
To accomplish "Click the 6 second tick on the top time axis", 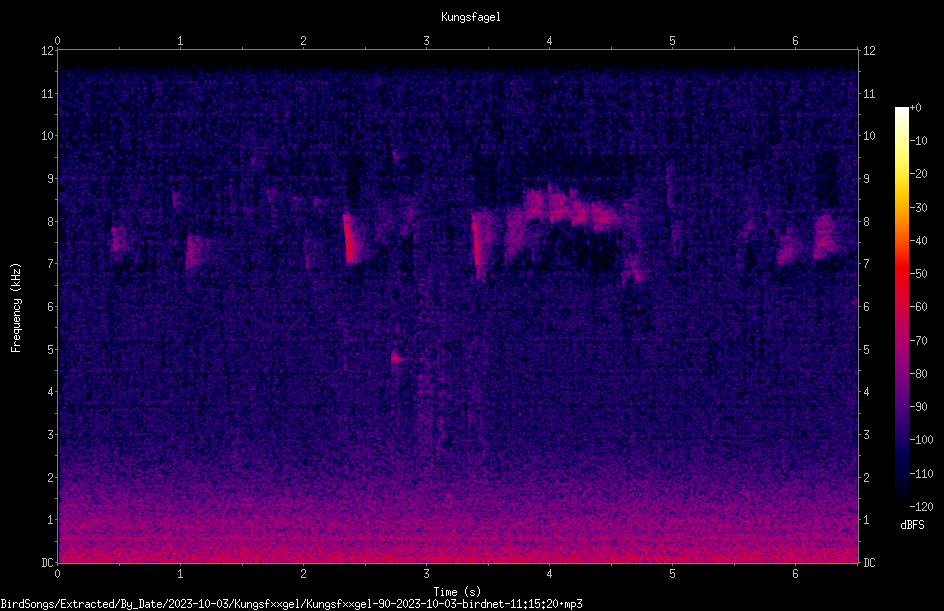I will tap(795, 41).
